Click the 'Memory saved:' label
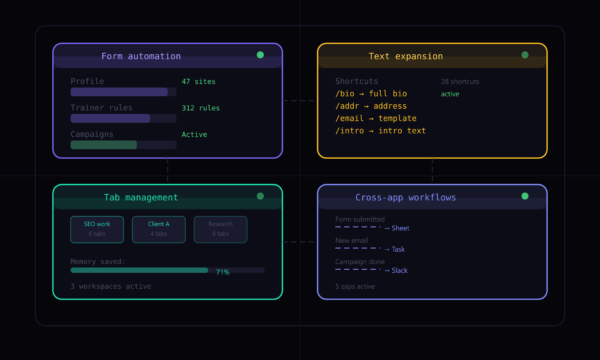 coord(98,262)
